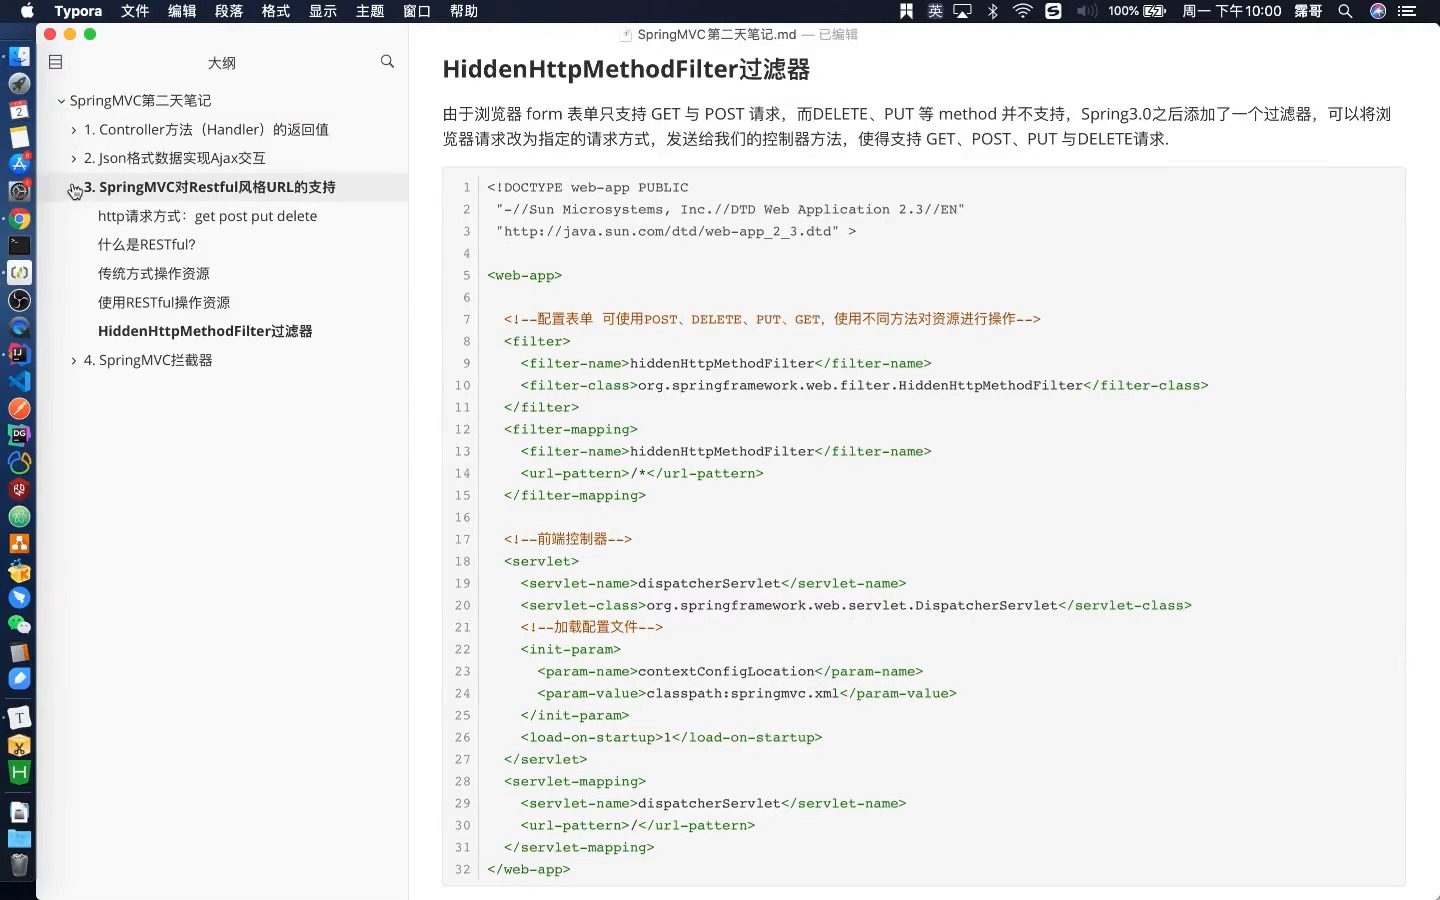Screen dimensions: 1440x900
Task: Open the Apple menu
Action: (x=27, y=11)
